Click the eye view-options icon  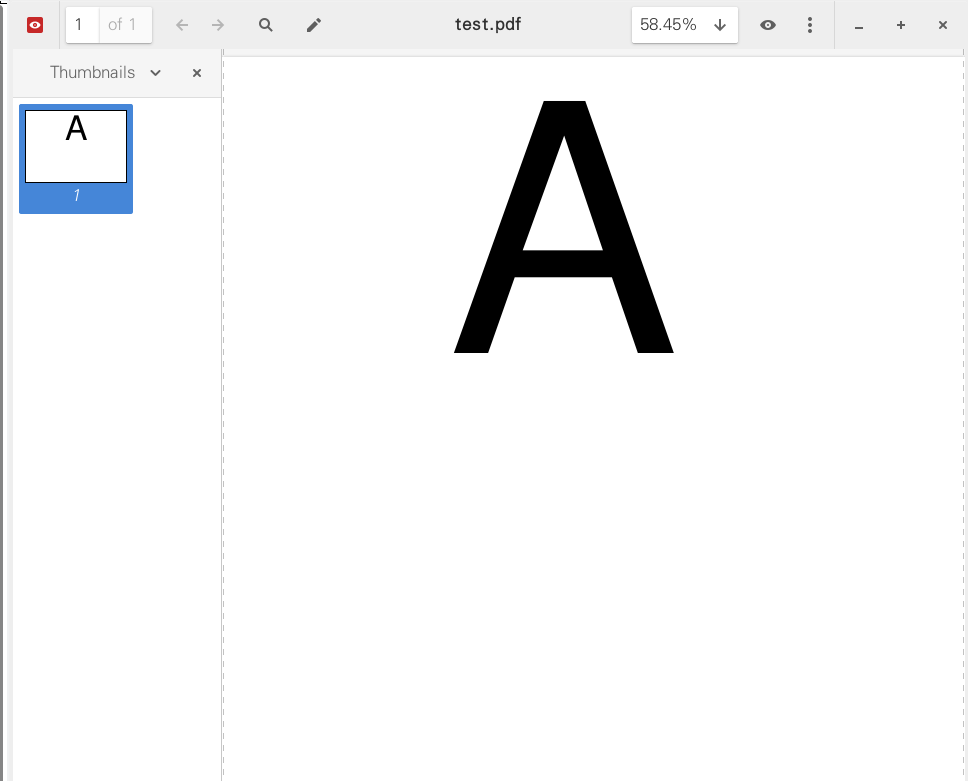(x=767, y=25)
